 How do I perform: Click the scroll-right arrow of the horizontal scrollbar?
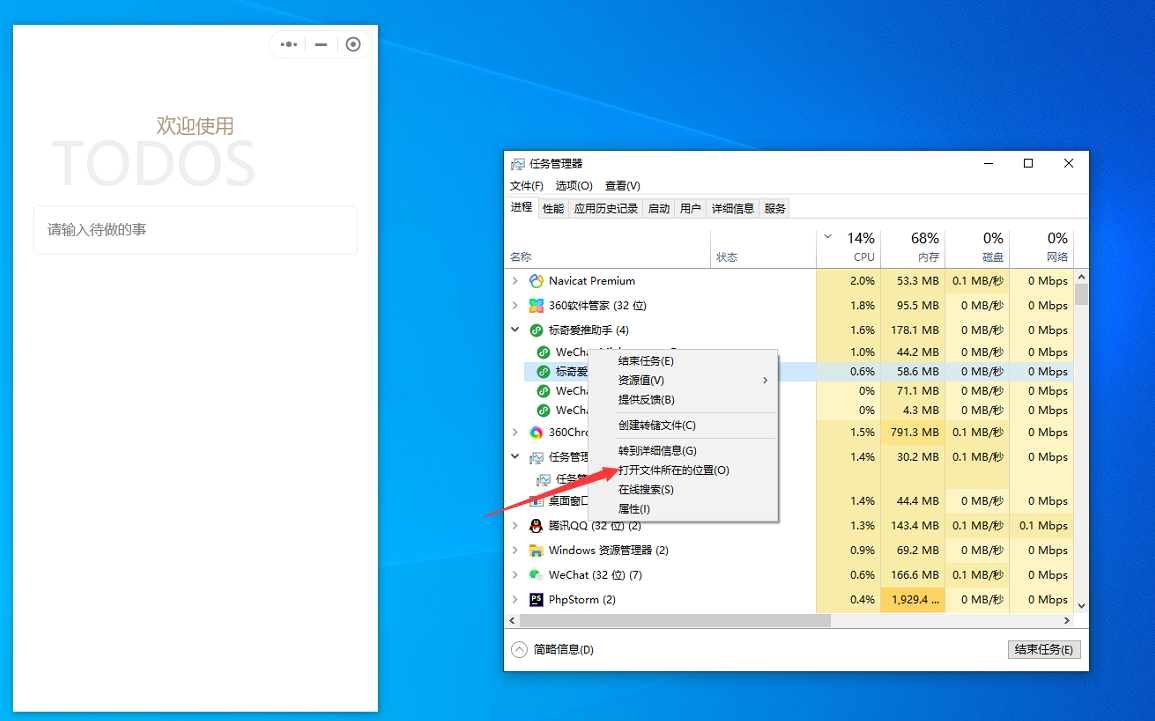tap(1067, 621)
